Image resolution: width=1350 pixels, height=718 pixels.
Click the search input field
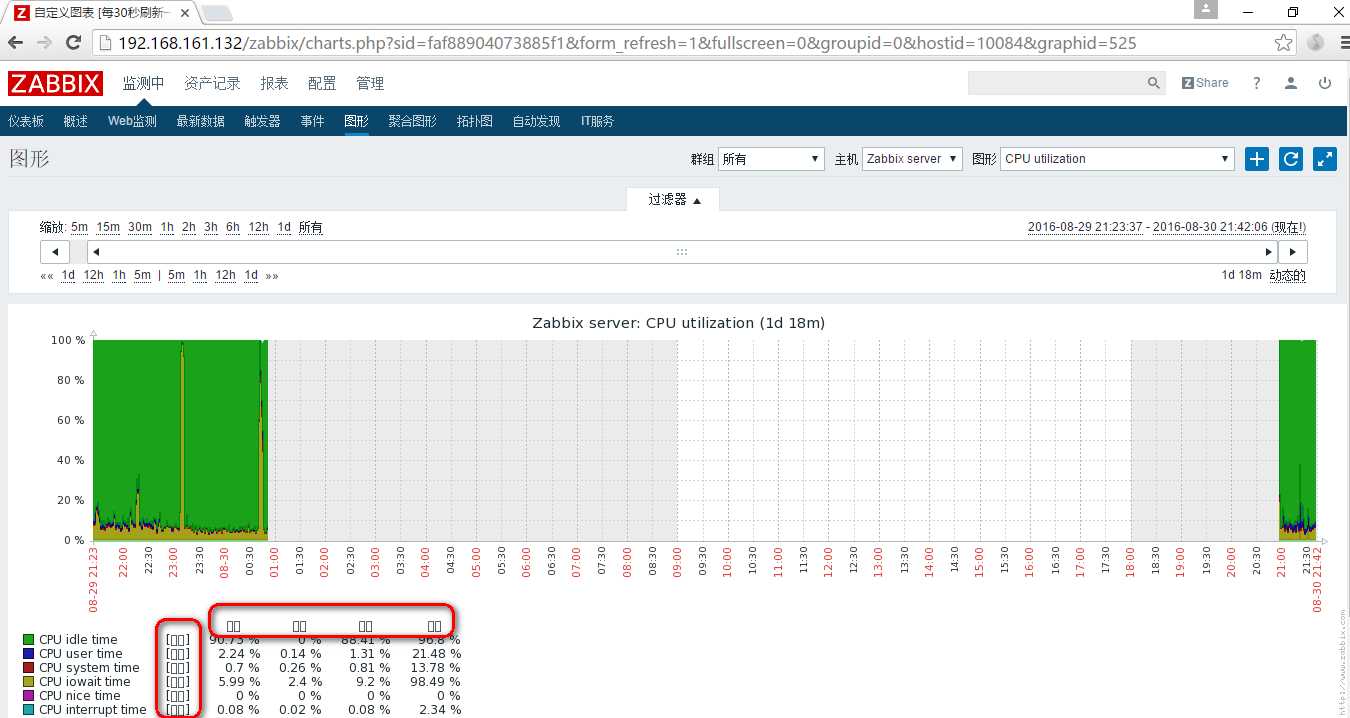coord(1056,83)
